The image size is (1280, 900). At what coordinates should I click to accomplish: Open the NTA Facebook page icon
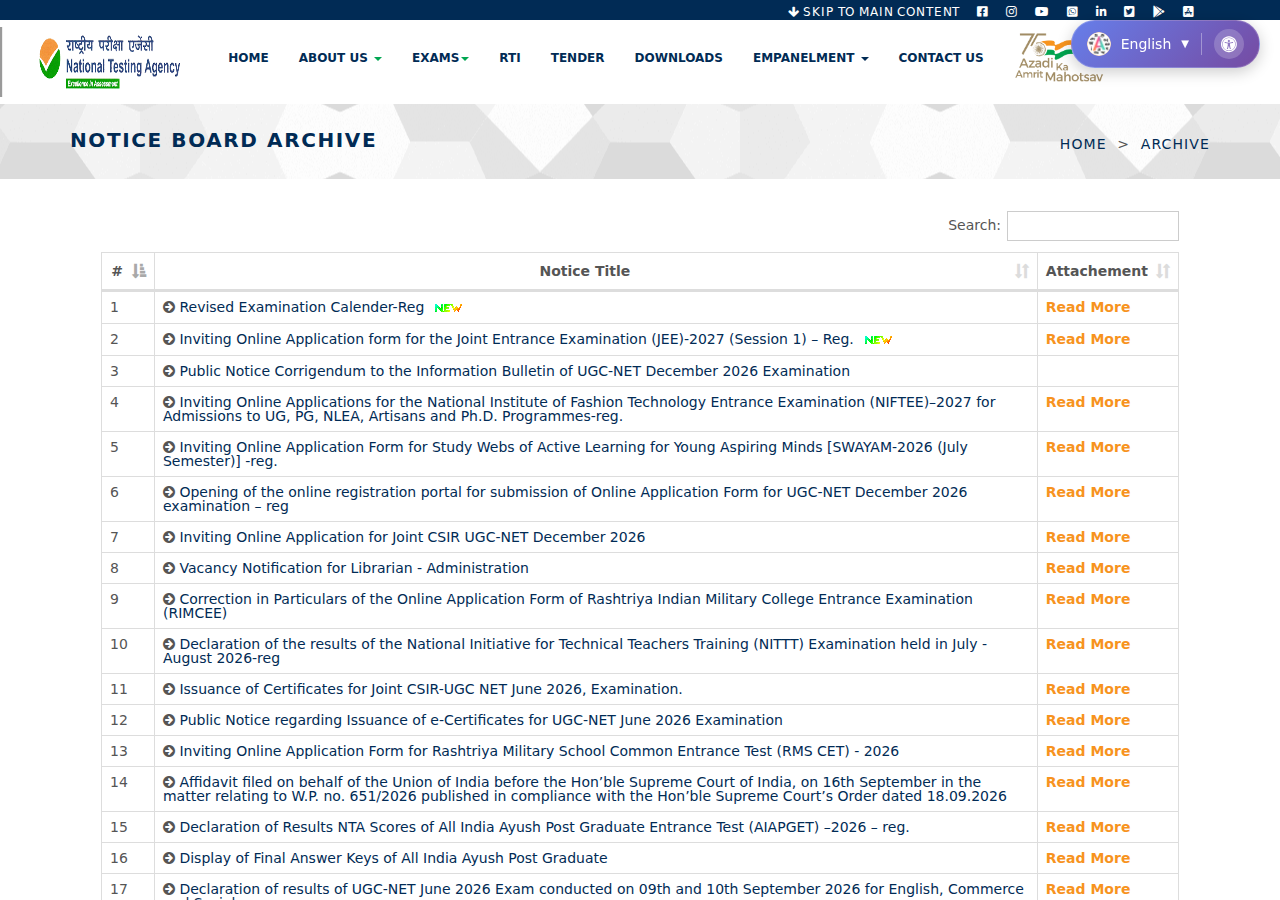click(x=982, y=12)
